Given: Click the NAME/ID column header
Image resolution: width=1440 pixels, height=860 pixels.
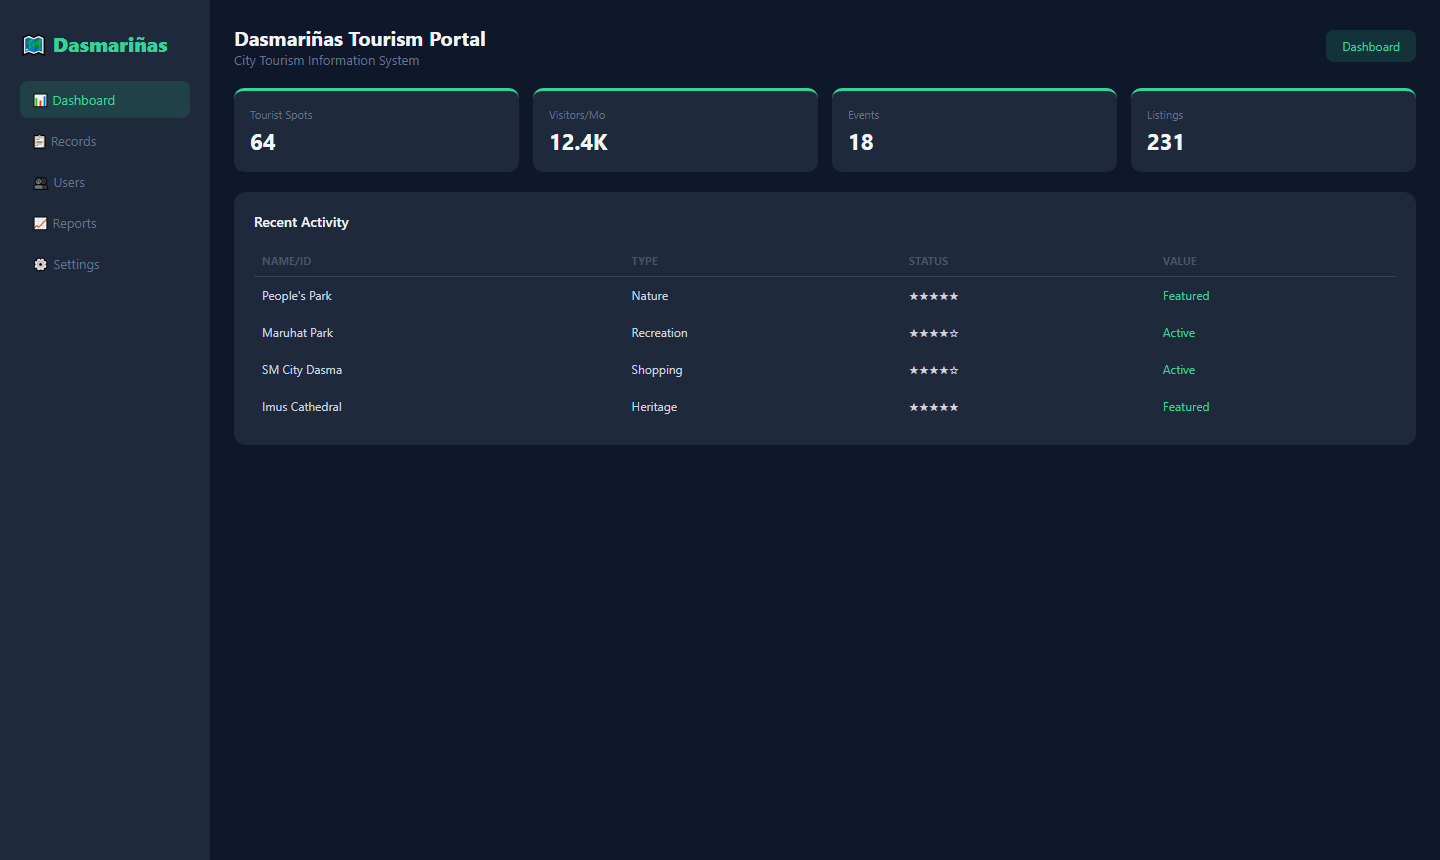Looking at the screenshot, I should pyautogui.click(x=287, y=261).
